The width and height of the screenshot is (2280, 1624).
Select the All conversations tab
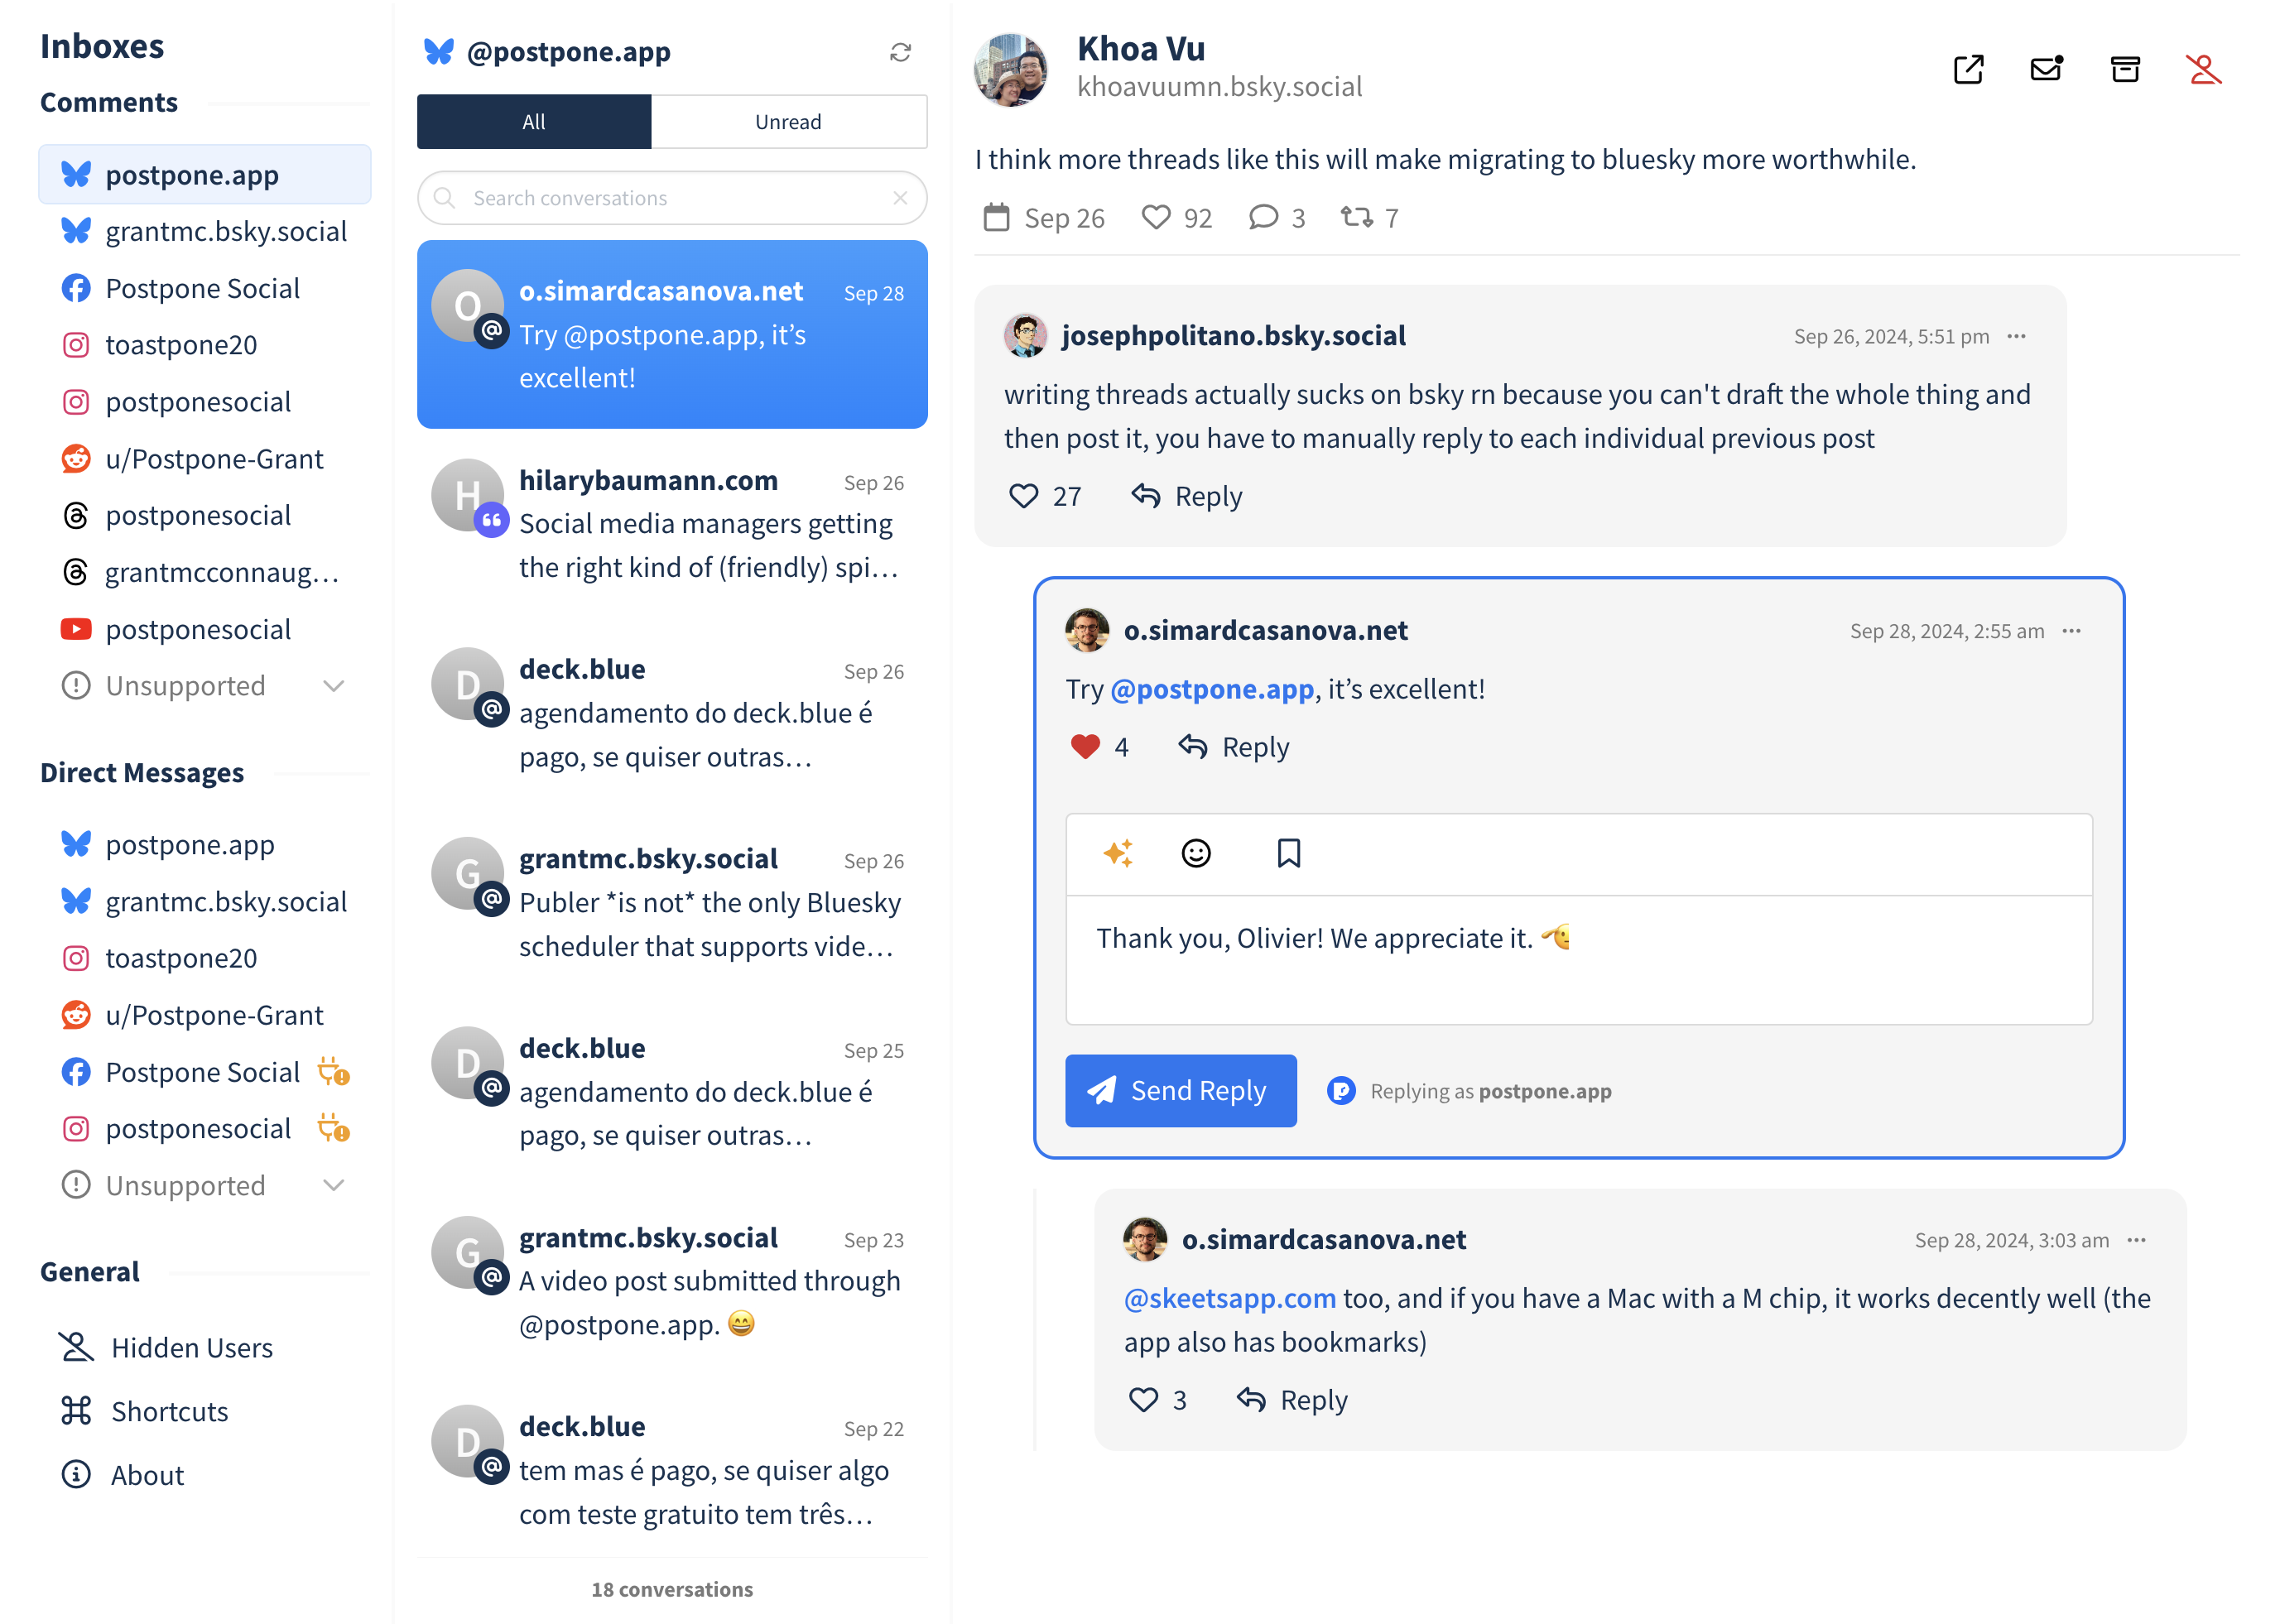point(534,122)
